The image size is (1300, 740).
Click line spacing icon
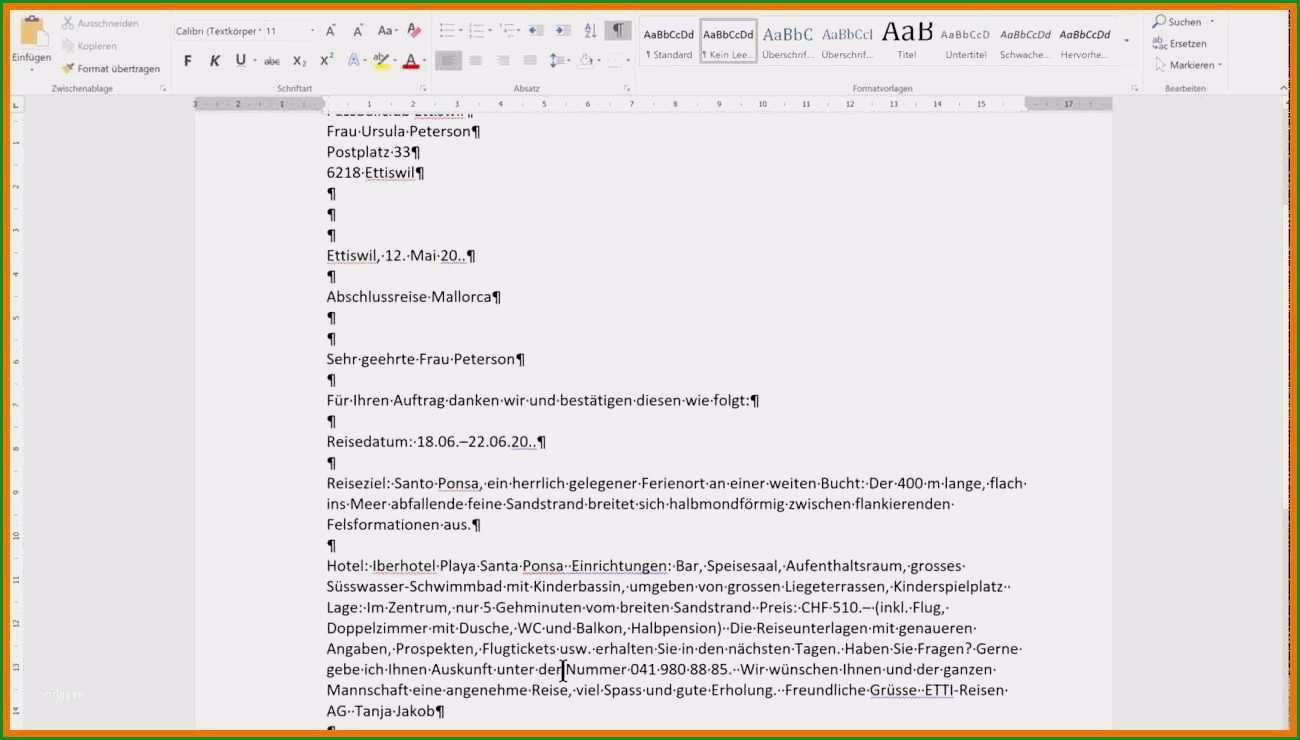pos(557,61)
